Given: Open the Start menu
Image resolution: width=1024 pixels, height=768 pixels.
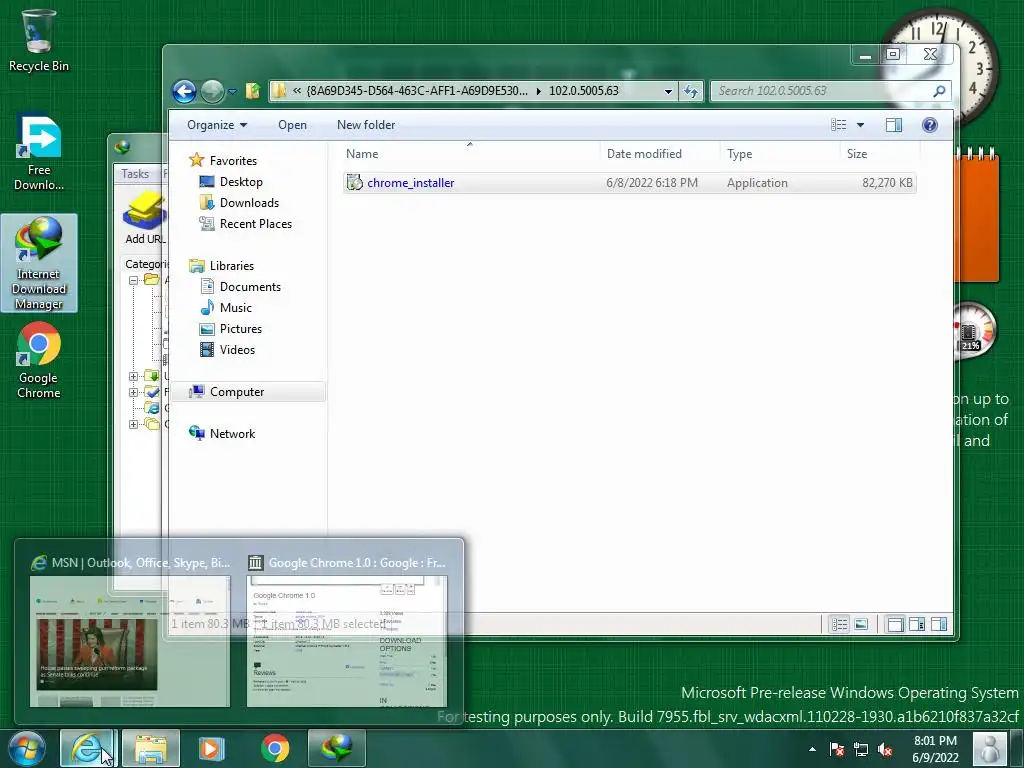Looking at the screenshot, I should [27, 748].
